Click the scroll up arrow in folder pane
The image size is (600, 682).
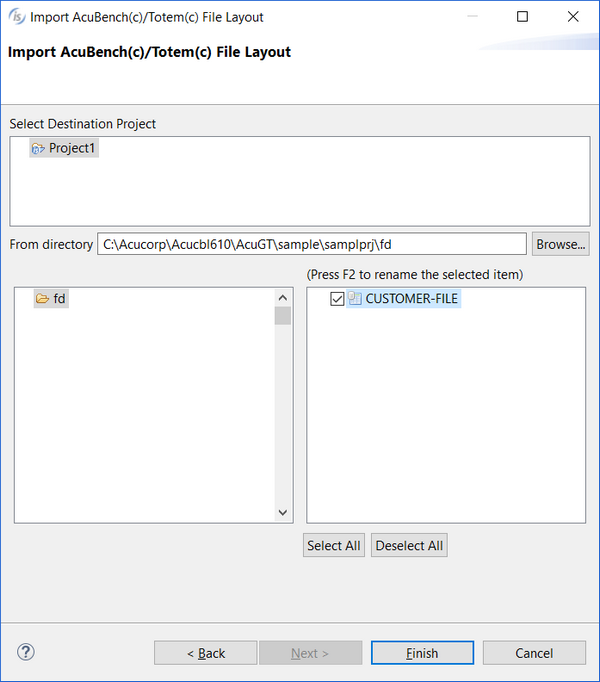coord(283,298)
